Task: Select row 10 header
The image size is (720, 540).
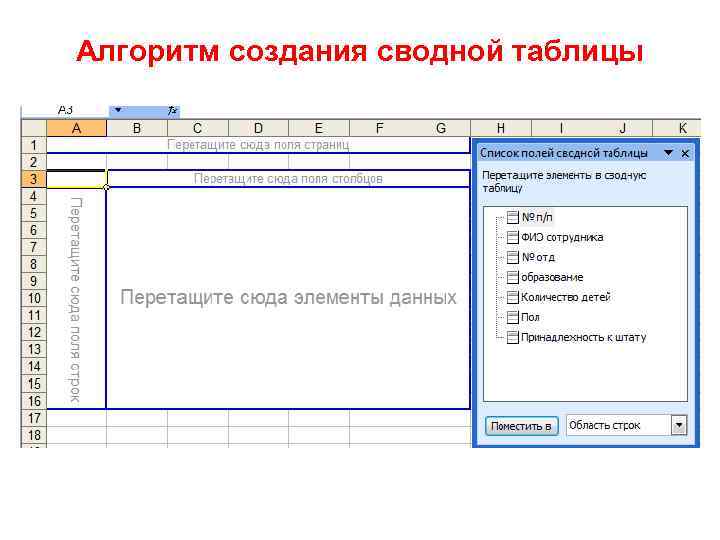Action: [x=34, y=298]
